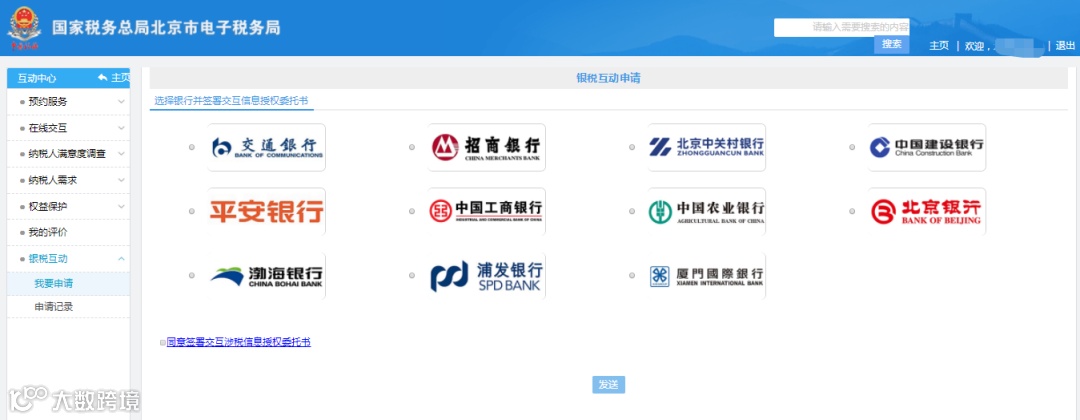Click the 搜索 search button

point(892,44)
